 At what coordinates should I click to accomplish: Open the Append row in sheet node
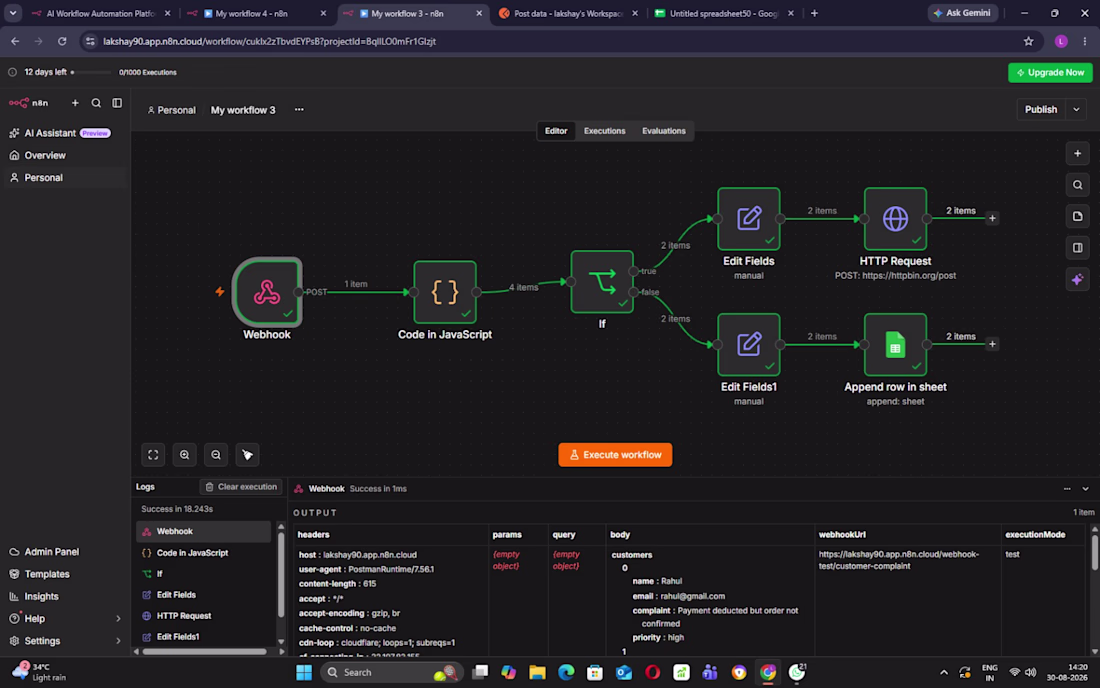[x=895, y=344]
